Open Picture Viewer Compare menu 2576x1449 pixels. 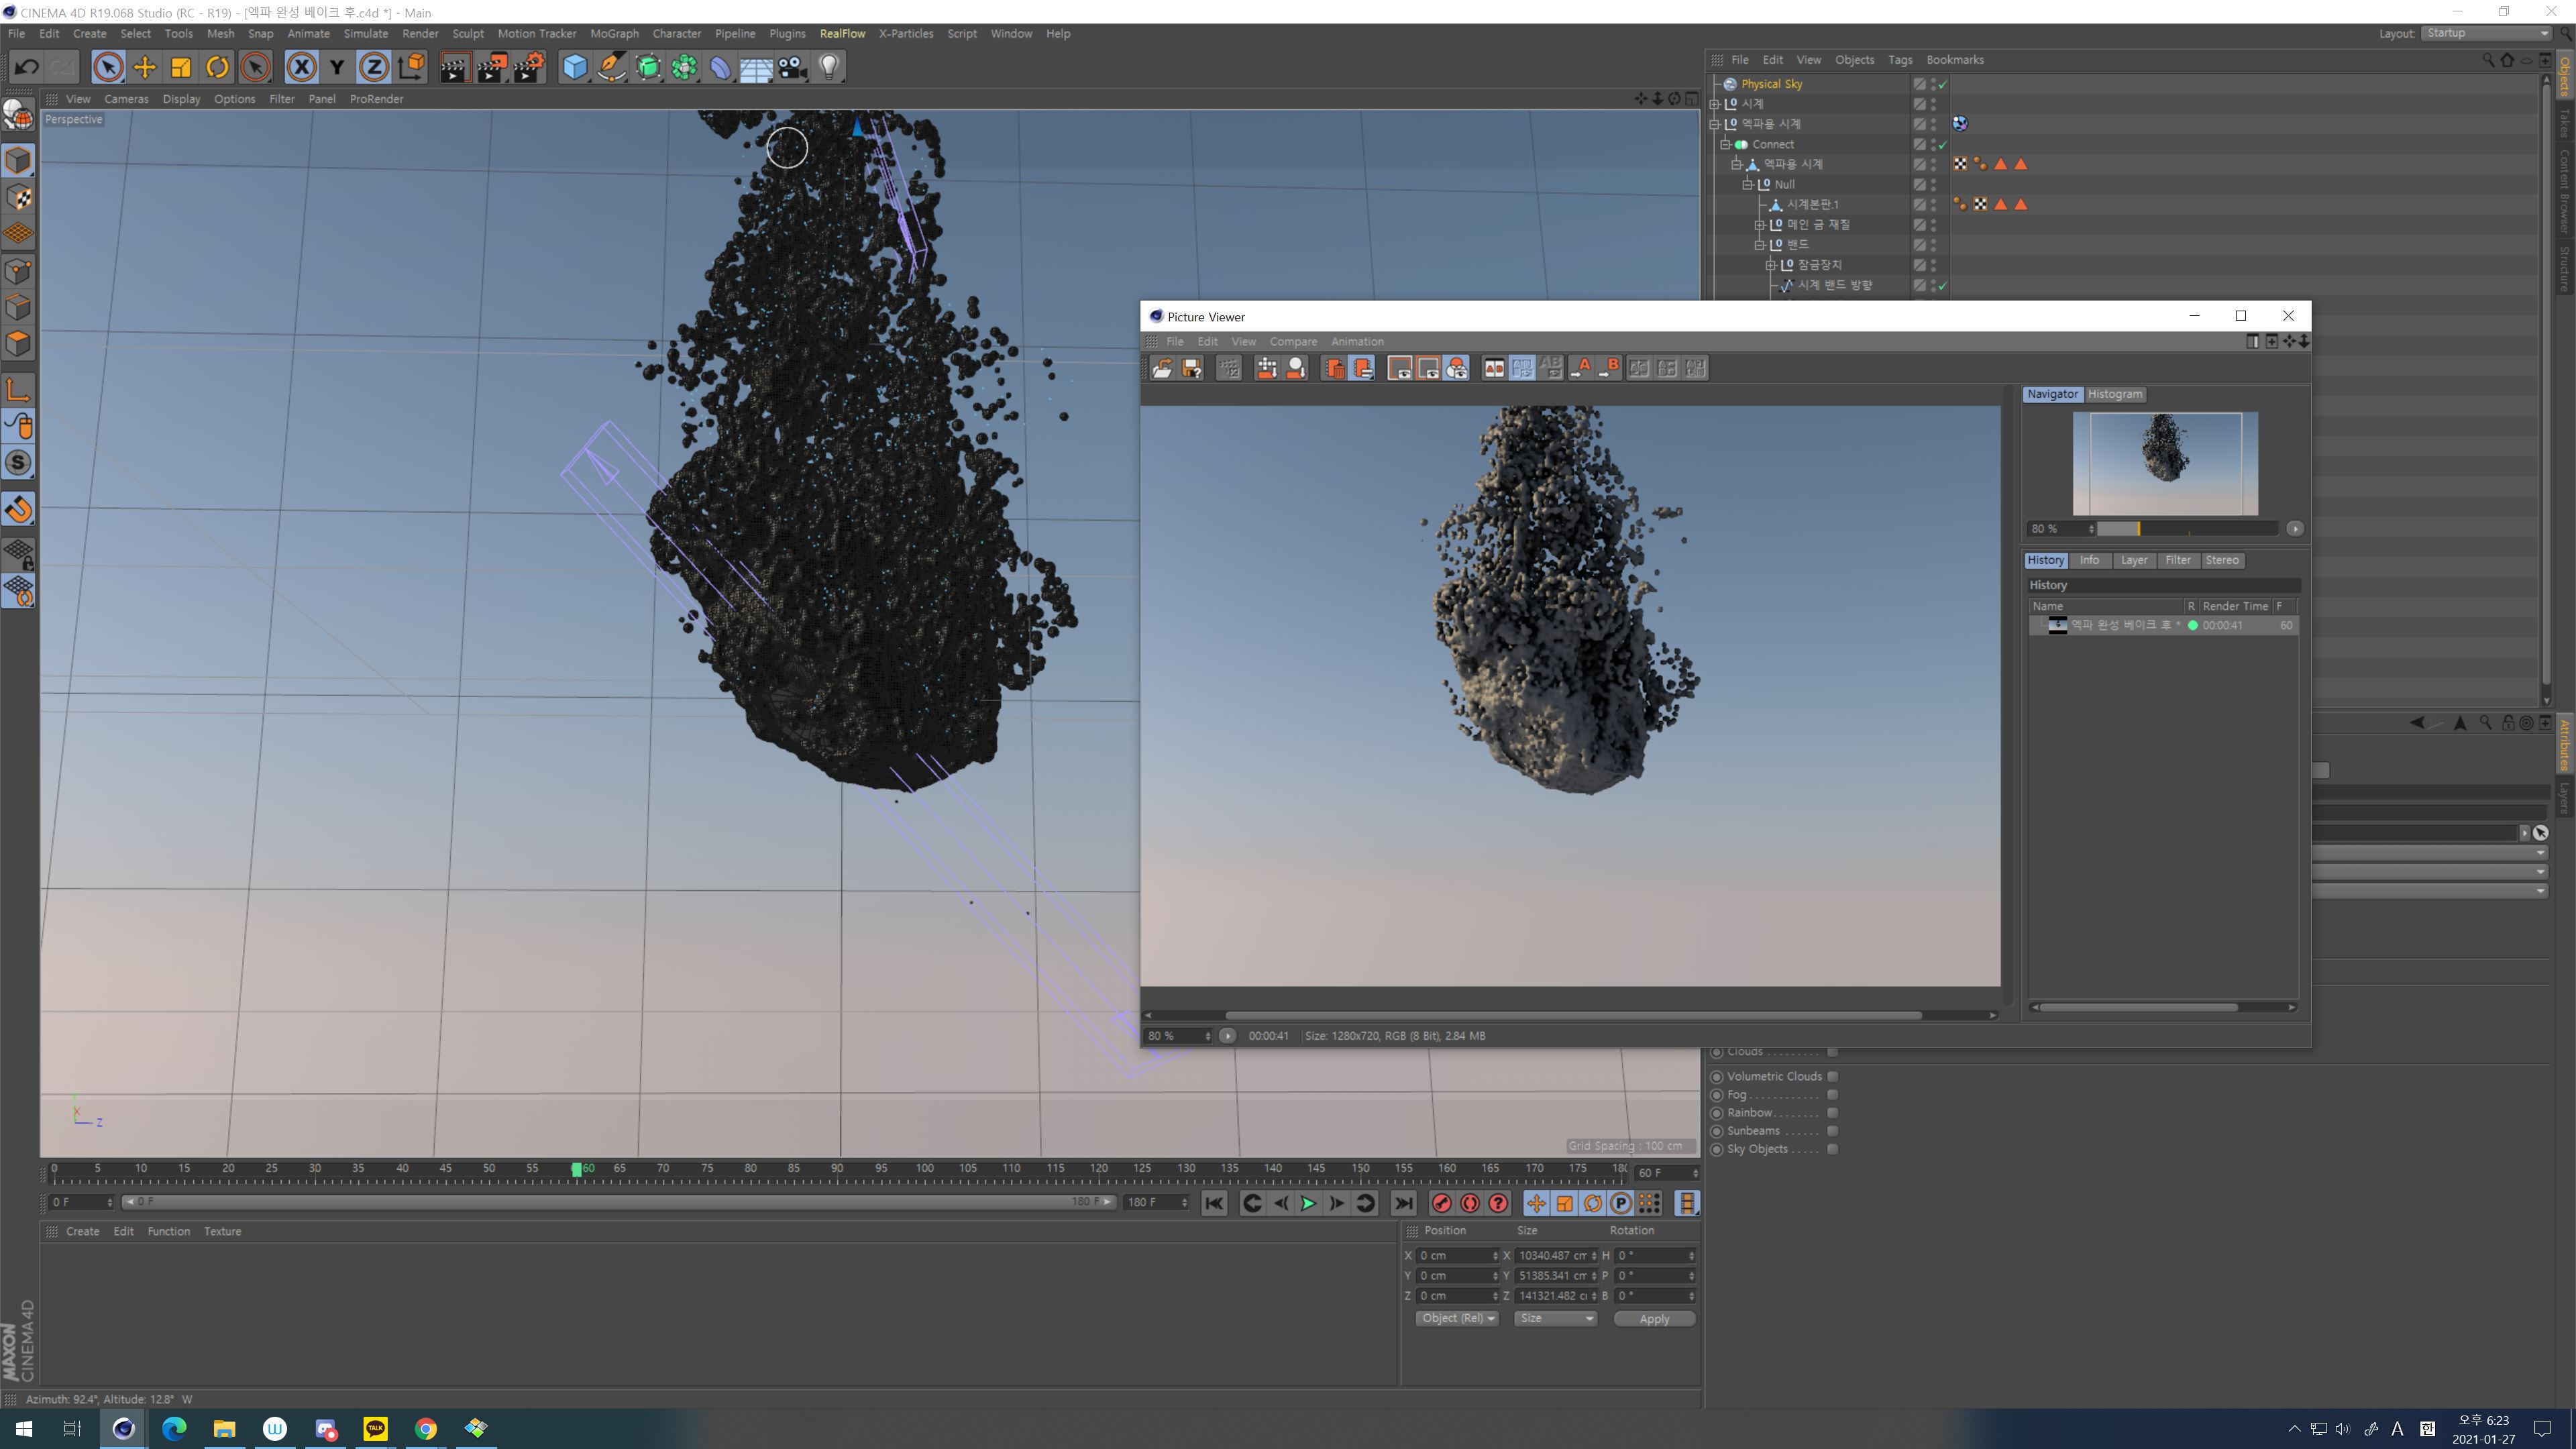[1293, 342]
